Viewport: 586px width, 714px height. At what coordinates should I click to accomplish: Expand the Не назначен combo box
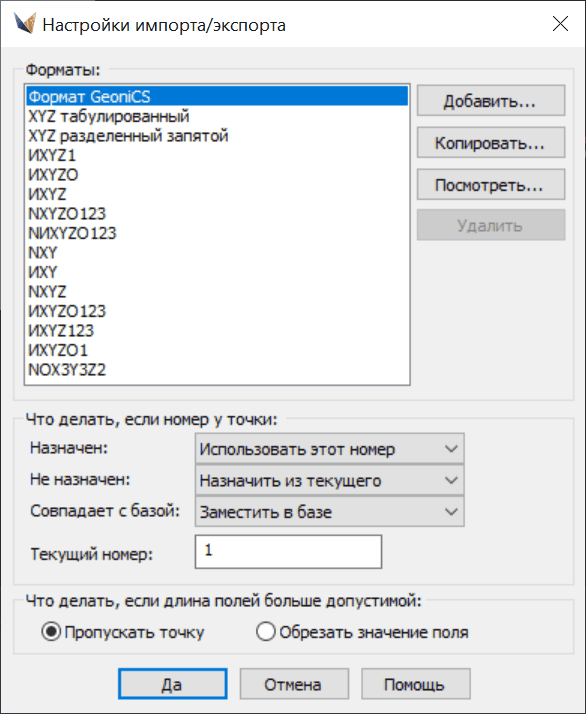pyautogui.click(x=330, y=480)
